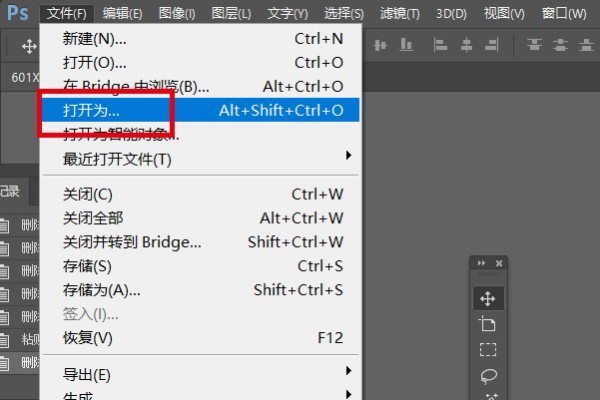Choose 存储为(A)... from file menu
The width and height of the screenshot is (600, 400).
201,290
